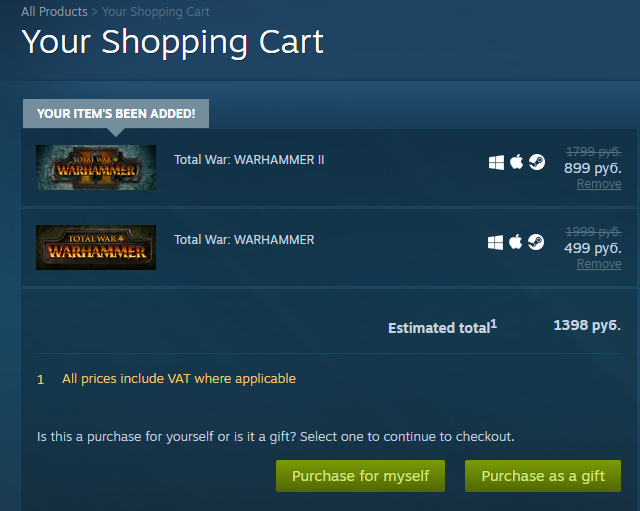Click Windows icon for Total War: WARHAMMER II
Image resolution: width=640 pixels, height=511 pixels.
(497, 162)
